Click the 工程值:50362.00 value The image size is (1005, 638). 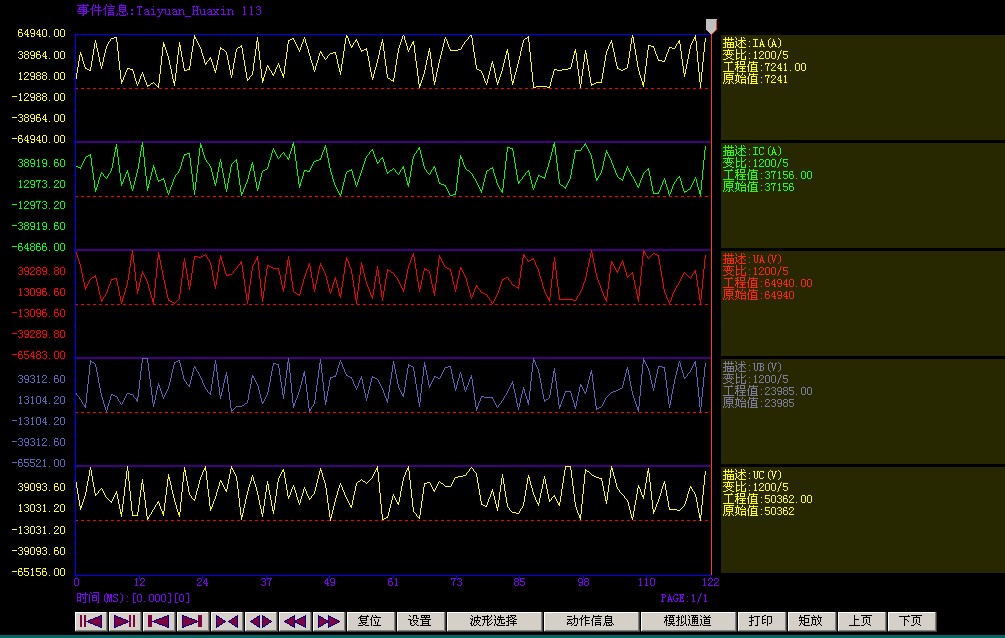coord(768,499)
